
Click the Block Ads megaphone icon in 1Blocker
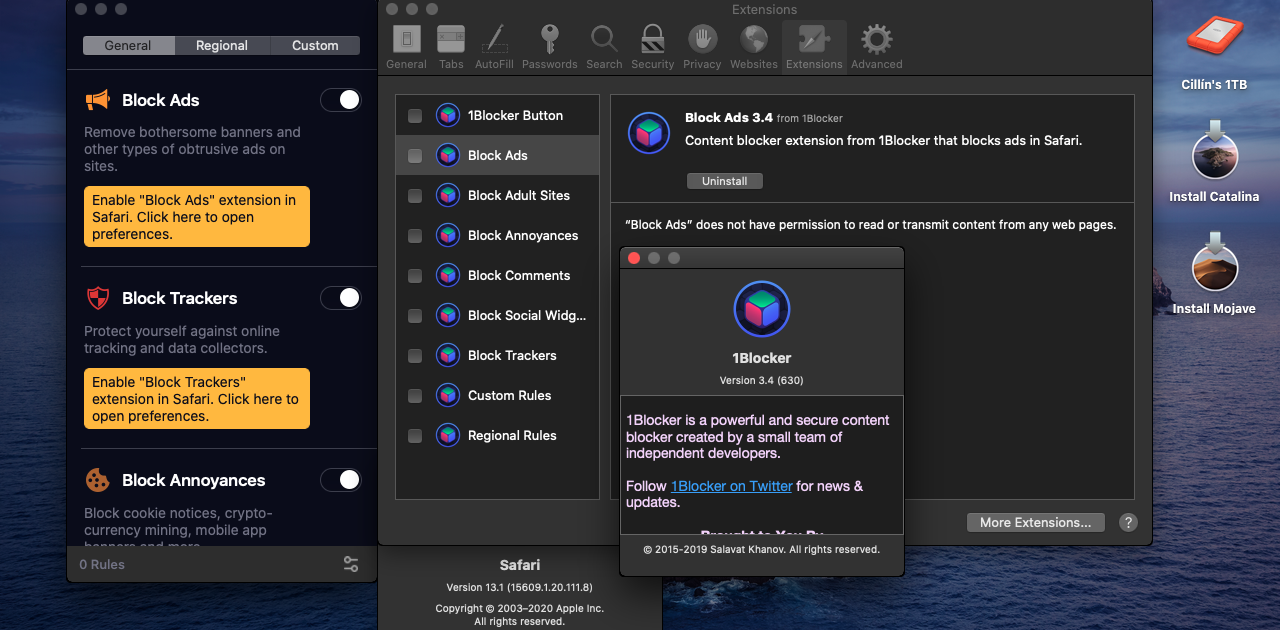[x=97, y=100]
